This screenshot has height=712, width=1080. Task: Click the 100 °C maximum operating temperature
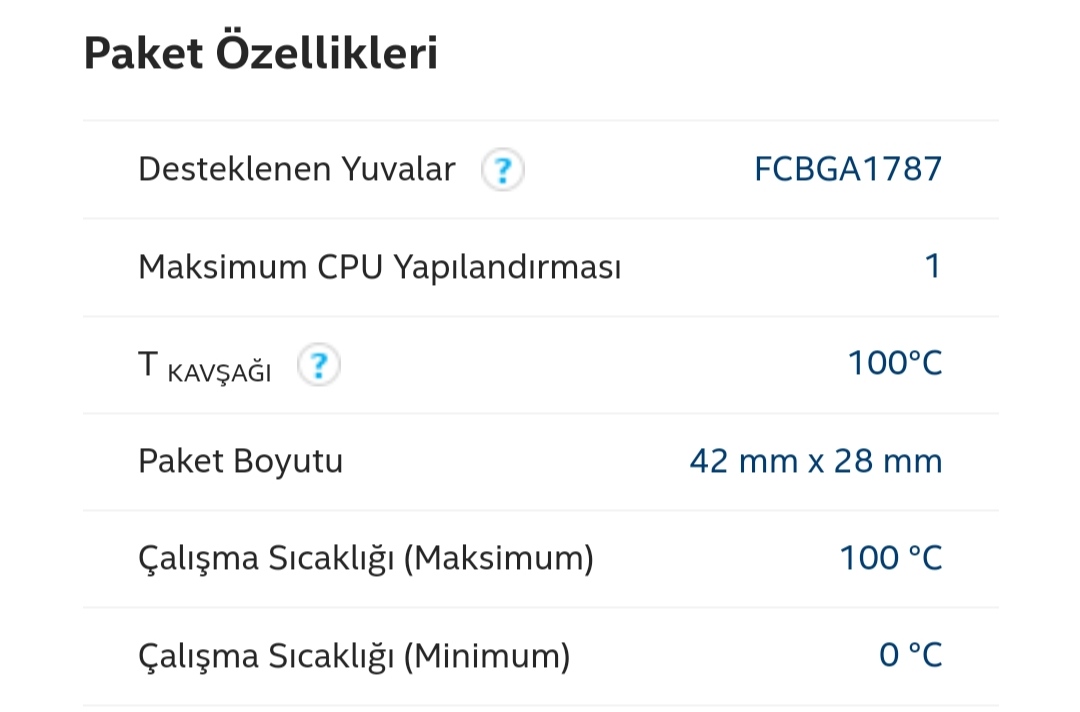click(891, 558)
